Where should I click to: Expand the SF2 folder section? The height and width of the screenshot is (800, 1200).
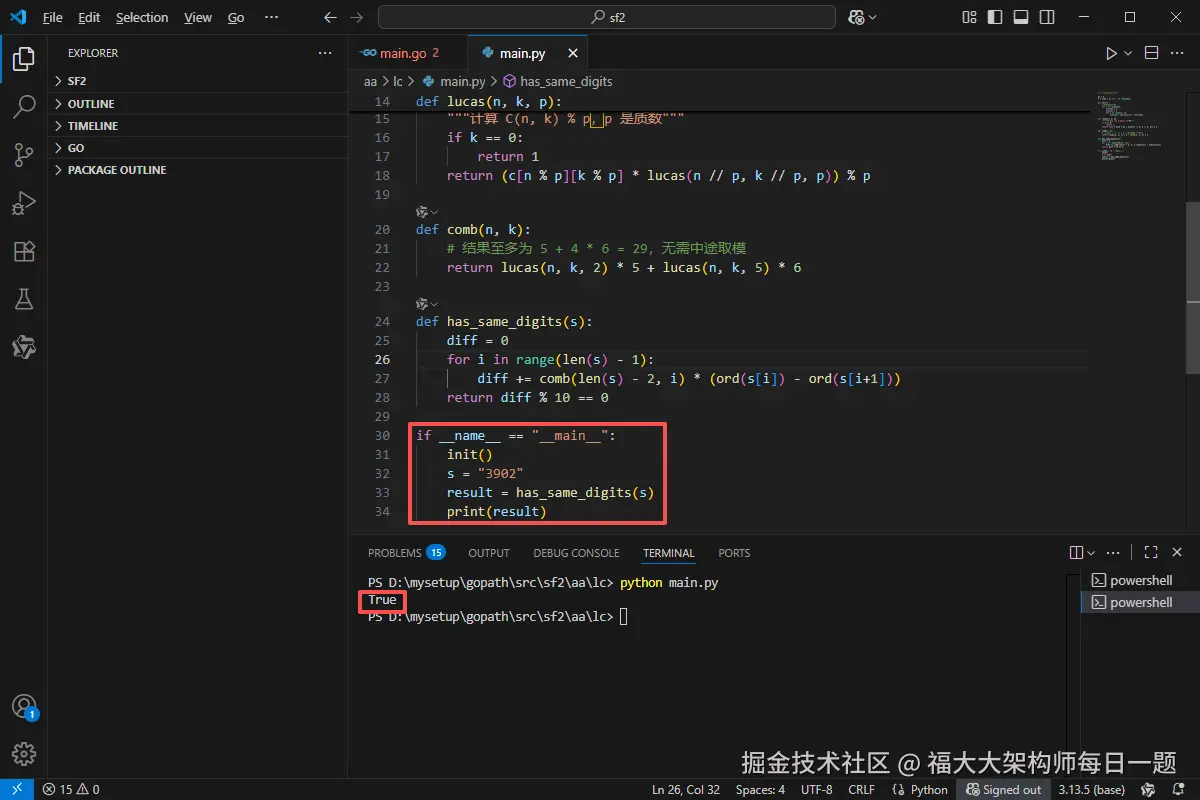[195, 81]
